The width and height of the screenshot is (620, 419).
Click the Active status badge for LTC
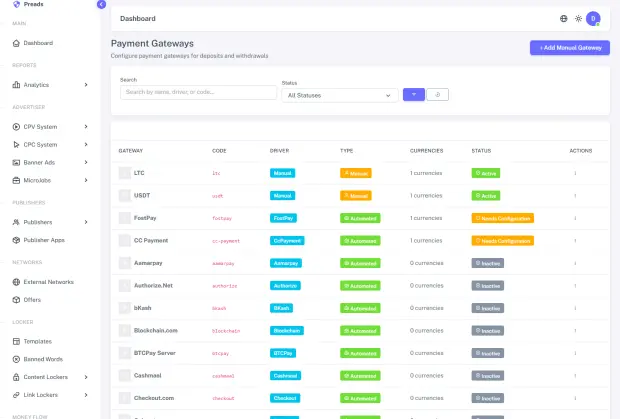(486, 173)
